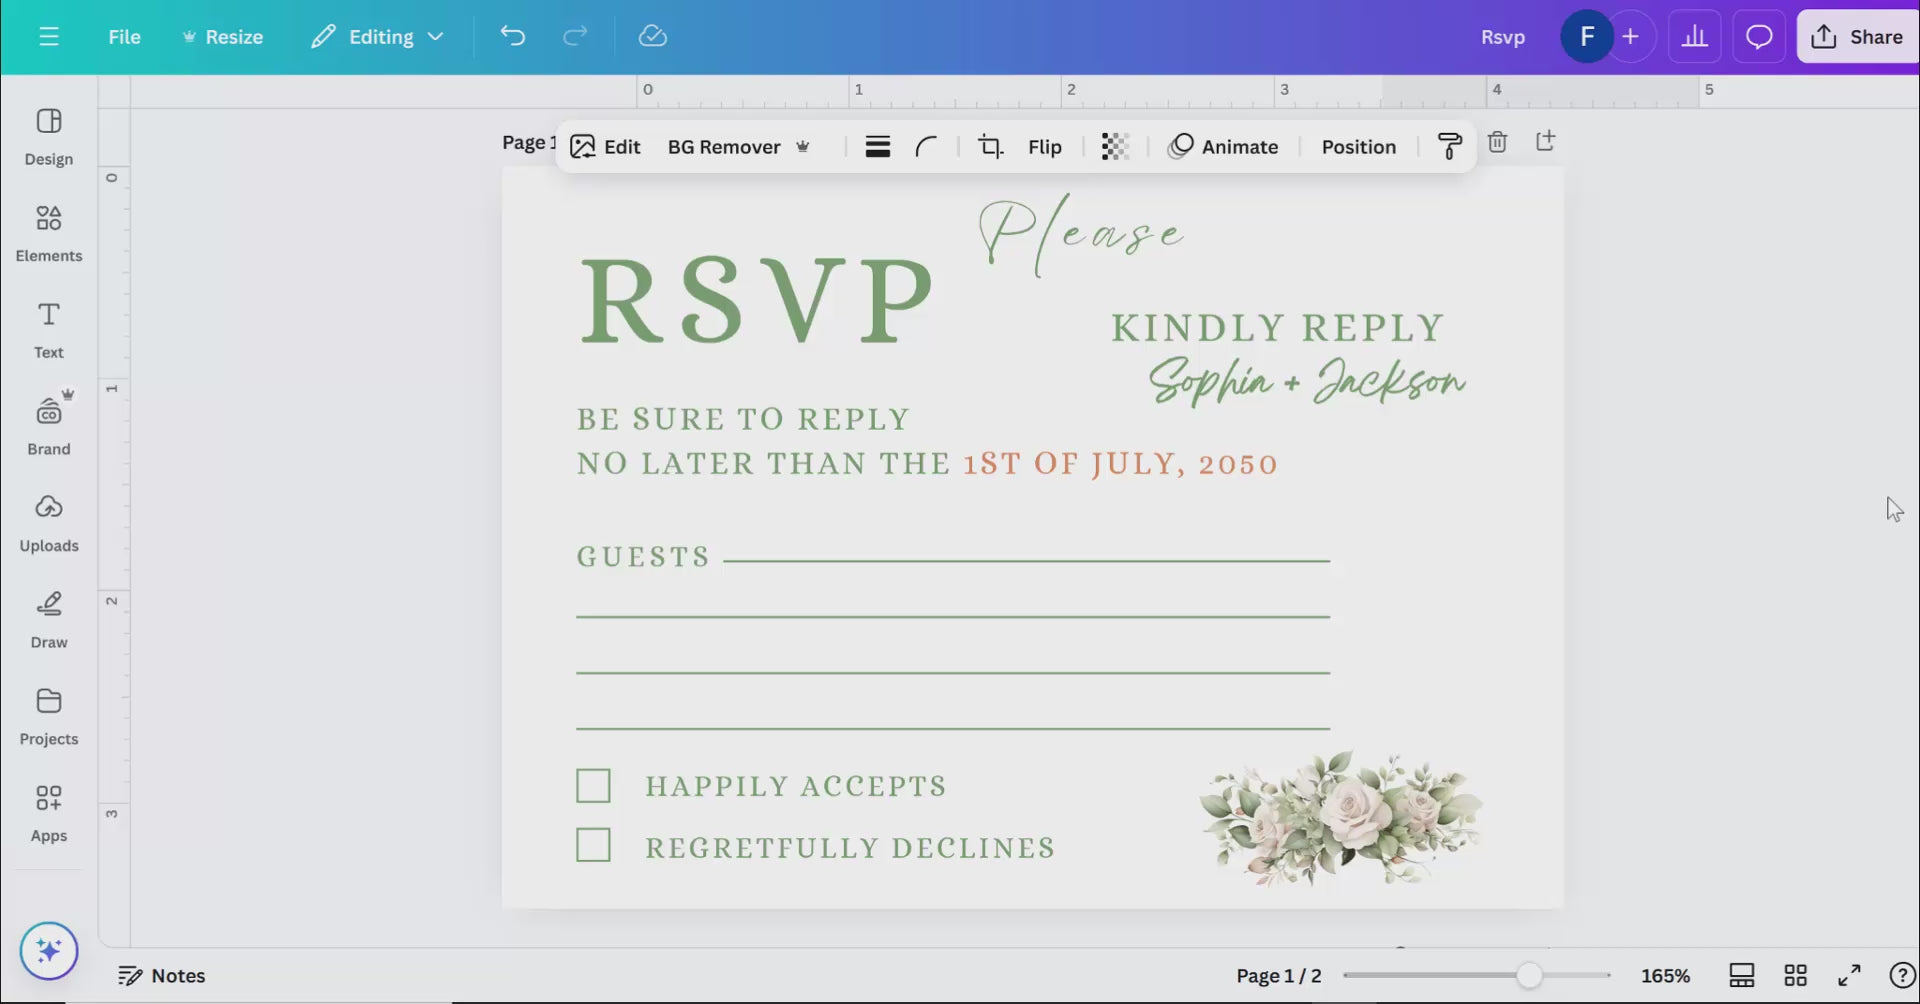Expand the Position panel
Screen dimensions: 1920x1004
click(1358, 147)
